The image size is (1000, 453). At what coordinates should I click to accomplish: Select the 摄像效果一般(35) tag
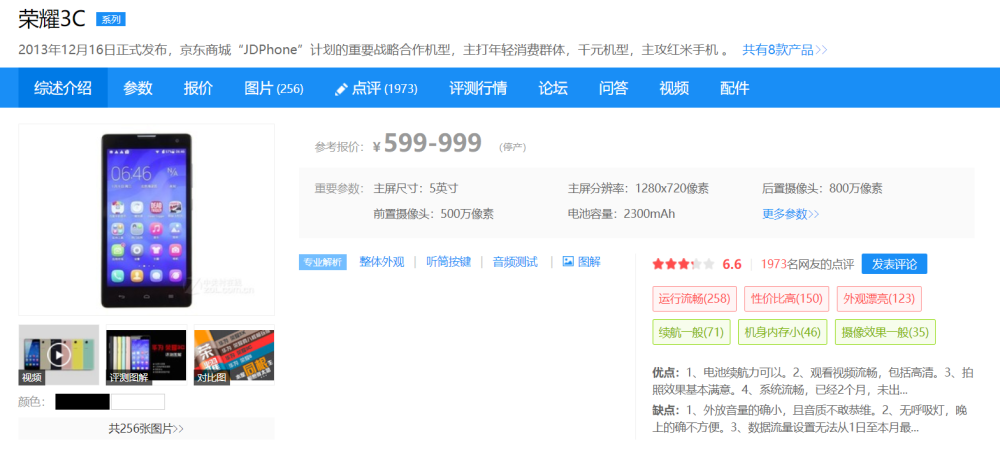pyautogui.click(x=885, y=332)
